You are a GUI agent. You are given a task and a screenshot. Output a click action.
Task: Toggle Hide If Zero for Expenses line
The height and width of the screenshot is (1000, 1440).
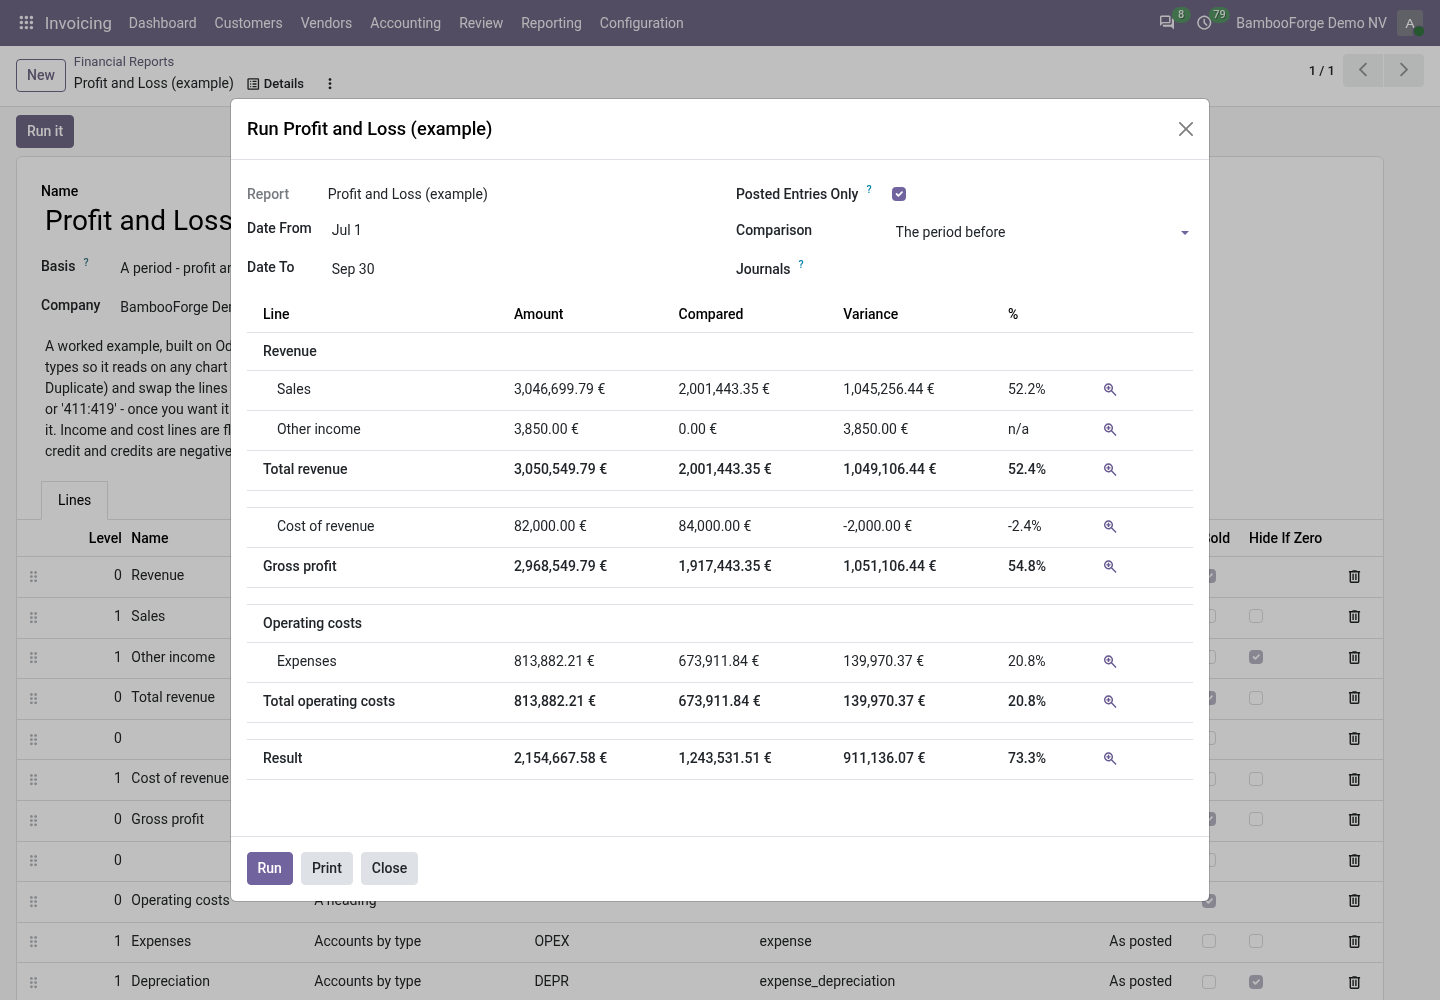1256,941
